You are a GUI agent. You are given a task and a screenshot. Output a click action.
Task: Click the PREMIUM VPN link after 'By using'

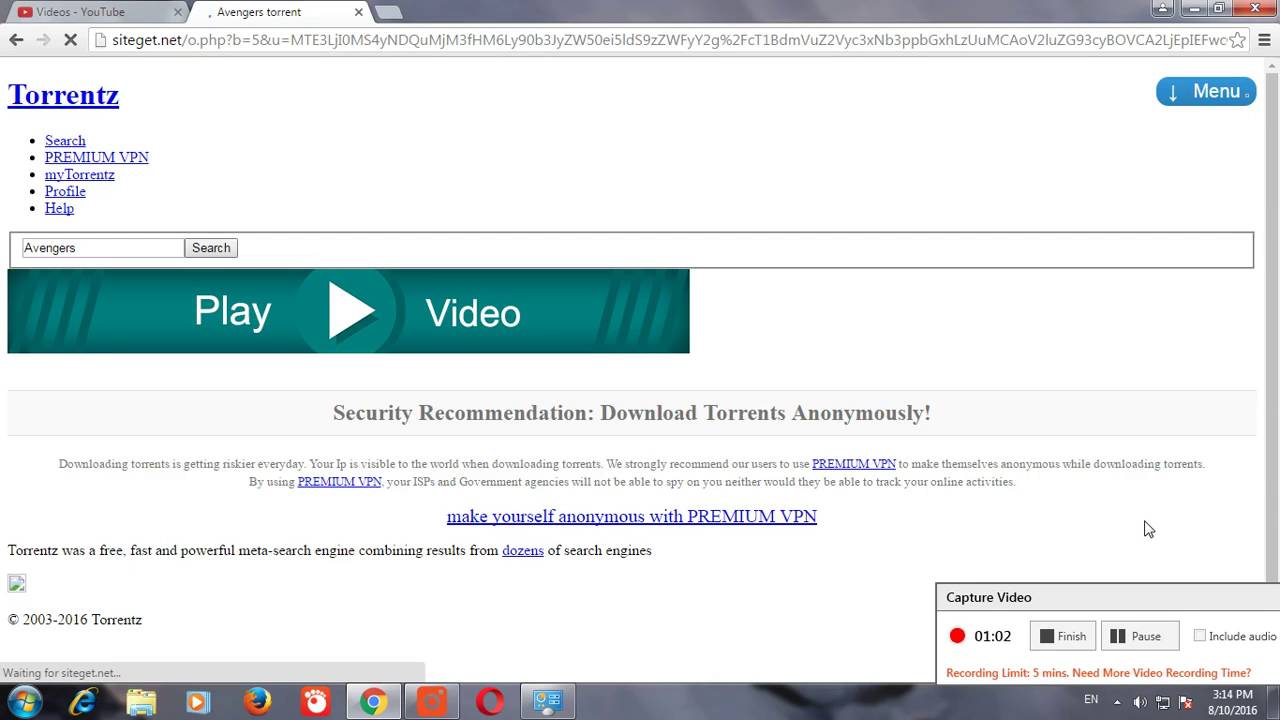339,482
